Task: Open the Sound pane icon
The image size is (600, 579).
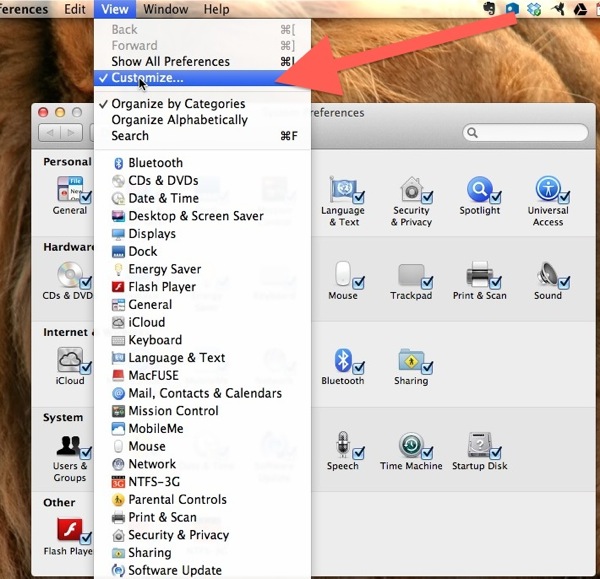Action: point(548,274)
